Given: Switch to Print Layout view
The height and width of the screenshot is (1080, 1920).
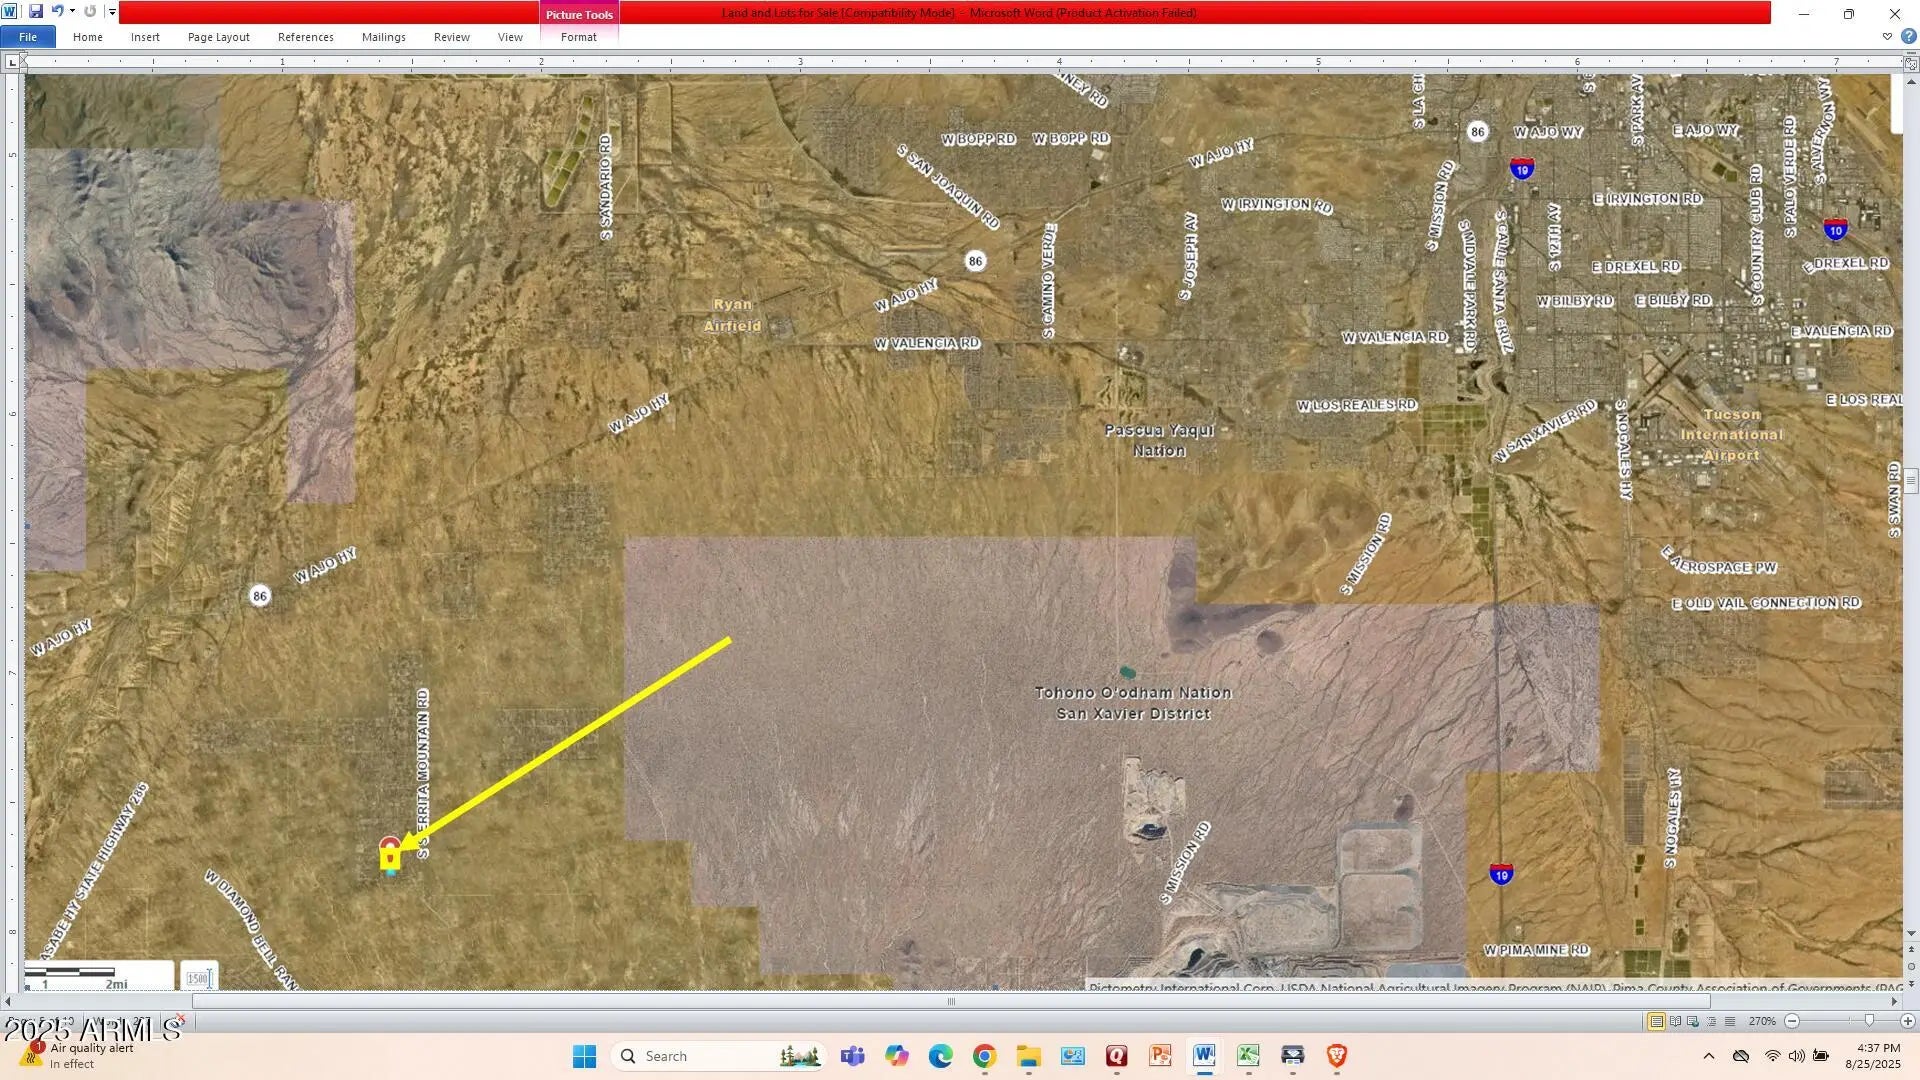Looking at the screenshot, I should point(1656,1021).
